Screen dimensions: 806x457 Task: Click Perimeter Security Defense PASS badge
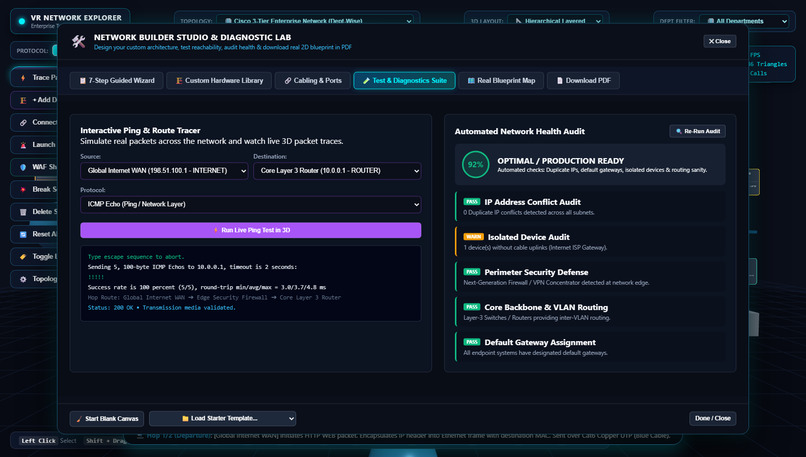471,271
